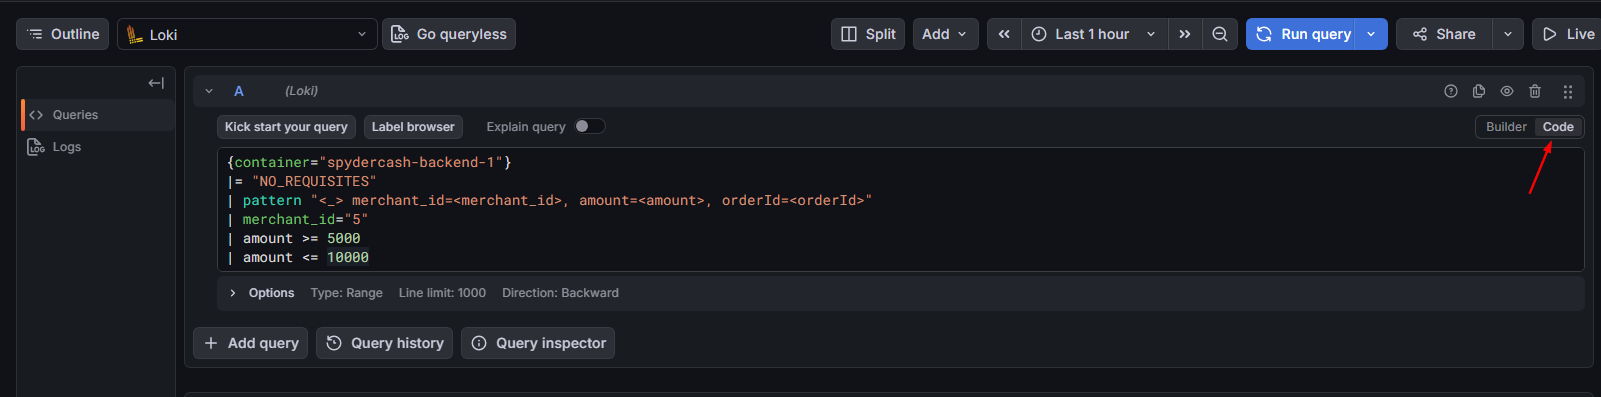The image size is (1601, 397).
Task: Collapse query row A
Action: pos(209,91)
